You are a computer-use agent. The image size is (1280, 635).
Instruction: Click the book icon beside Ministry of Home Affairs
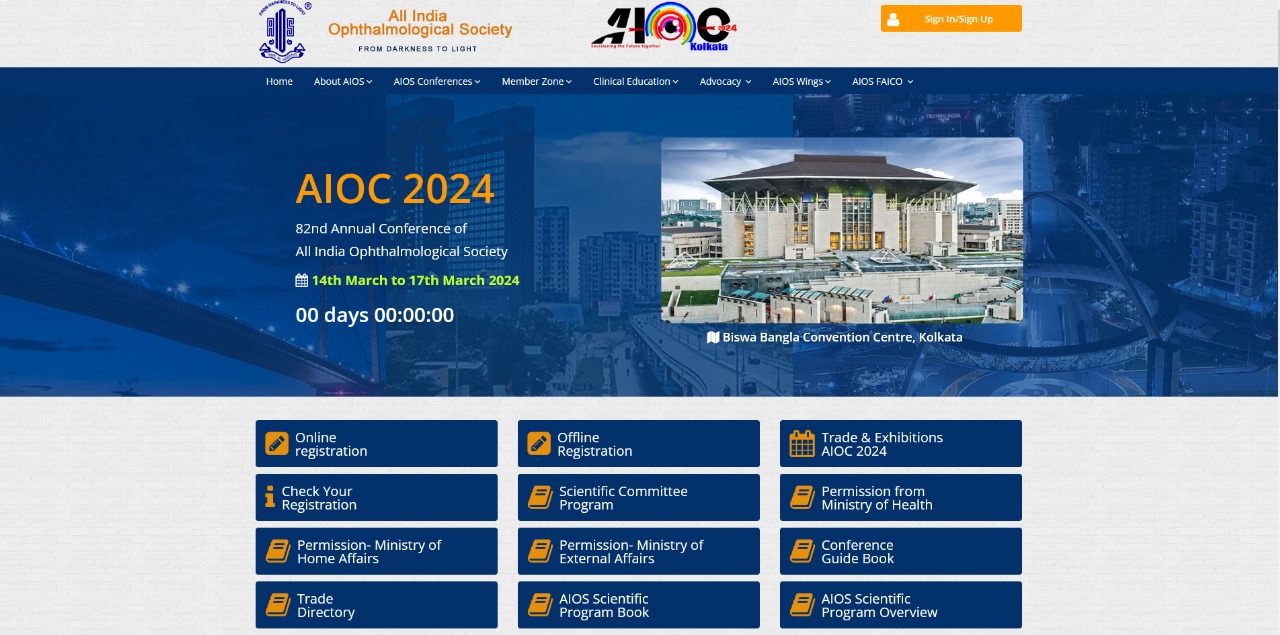coord(278,551)
